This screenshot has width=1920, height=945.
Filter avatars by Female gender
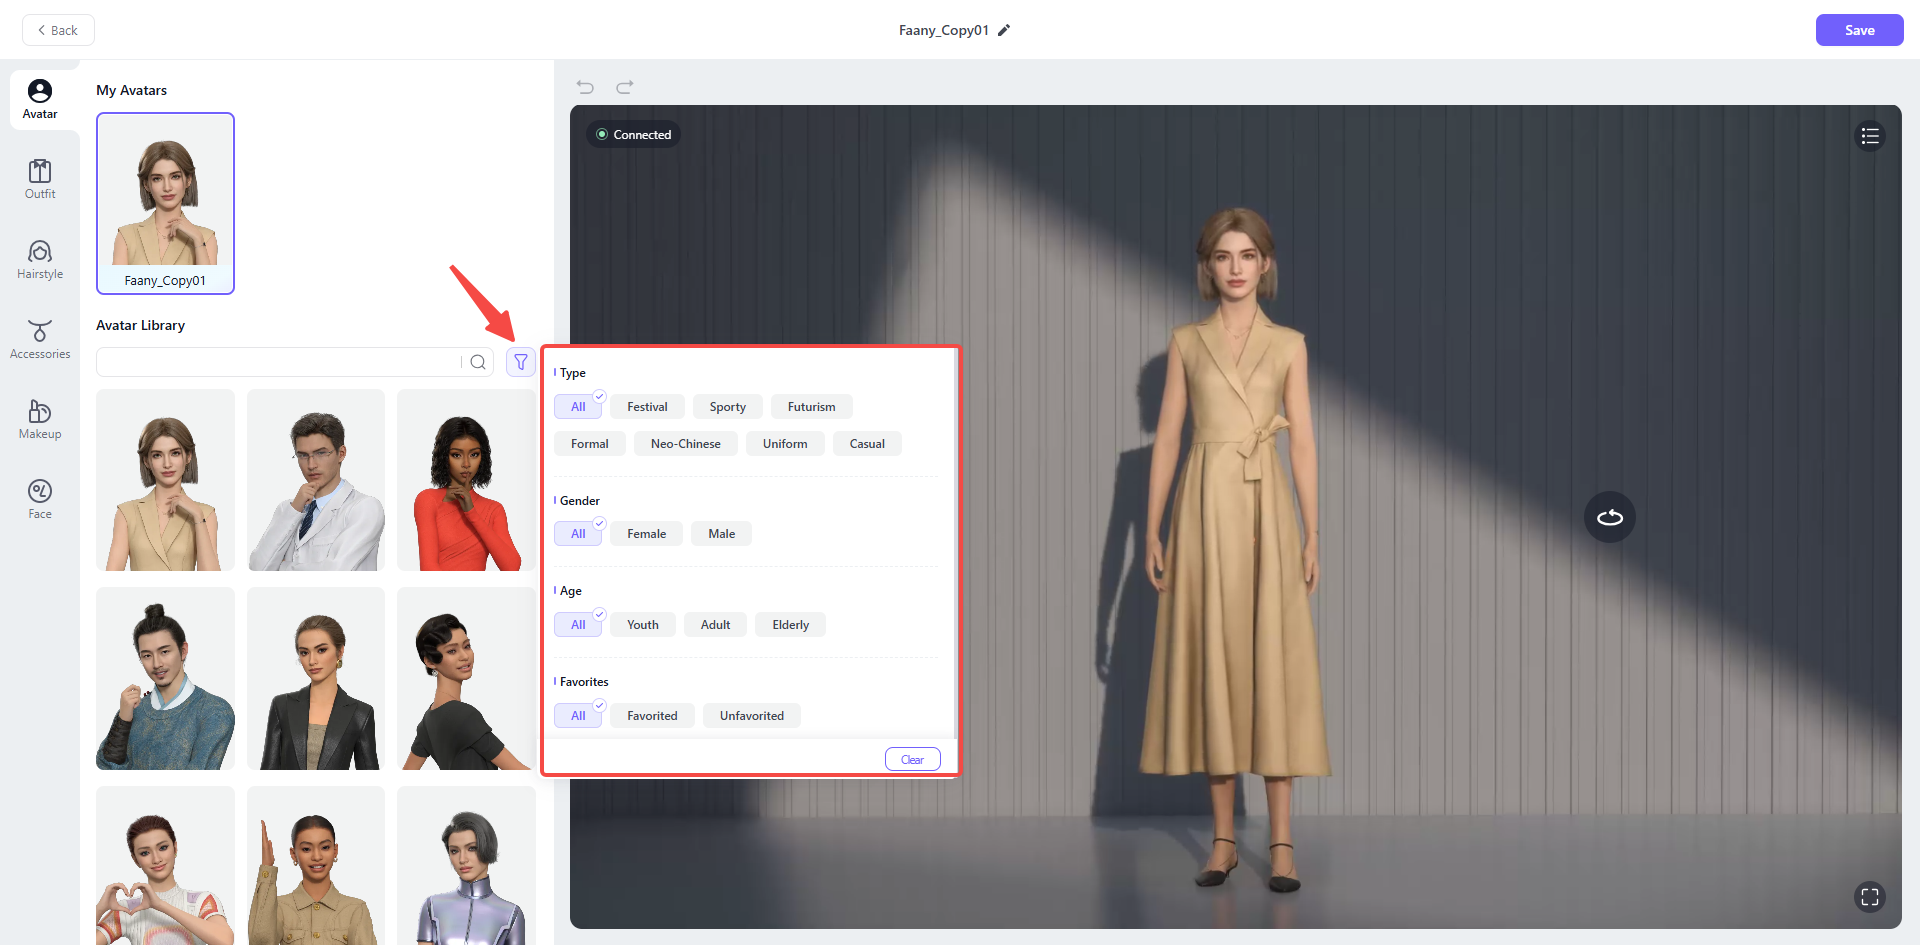[646, 533]
